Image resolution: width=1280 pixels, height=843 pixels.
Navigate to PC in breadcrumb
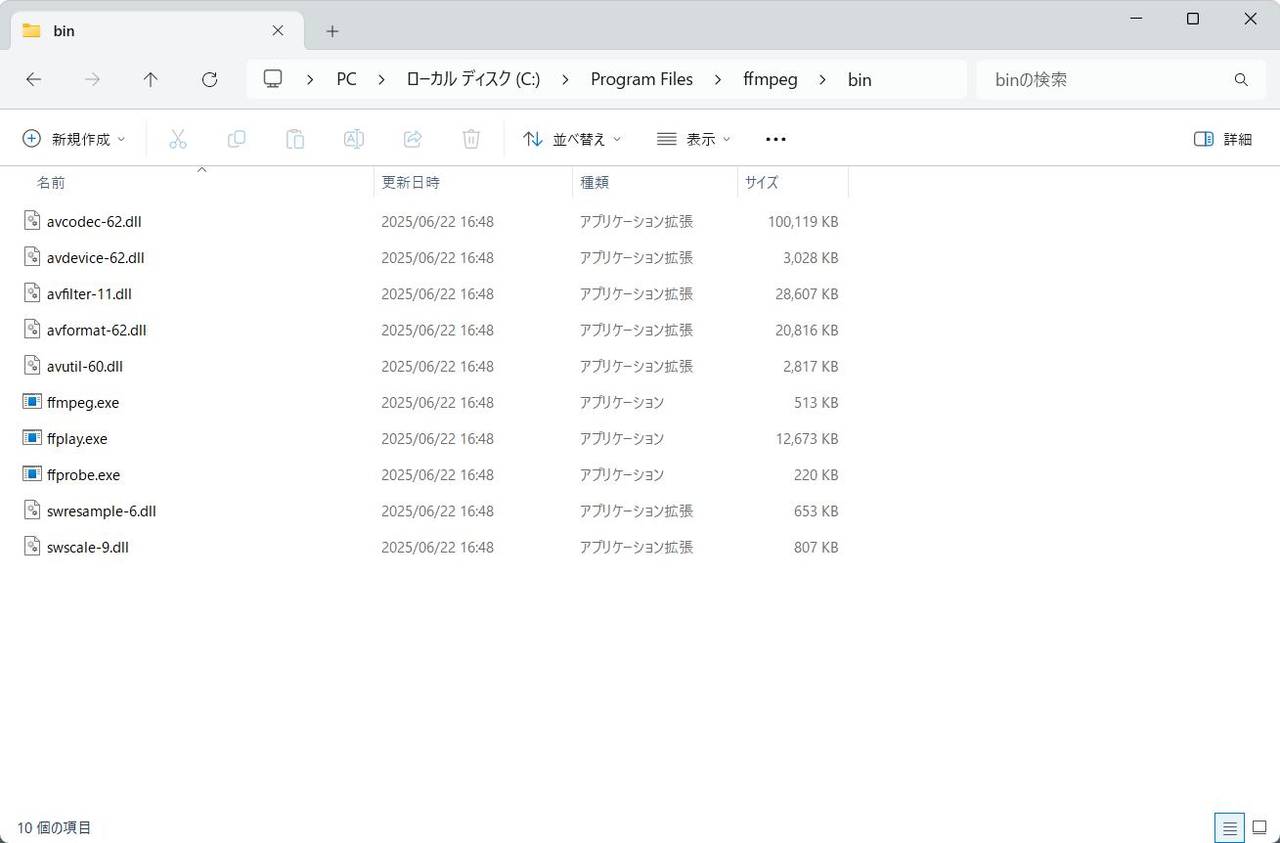346,79
